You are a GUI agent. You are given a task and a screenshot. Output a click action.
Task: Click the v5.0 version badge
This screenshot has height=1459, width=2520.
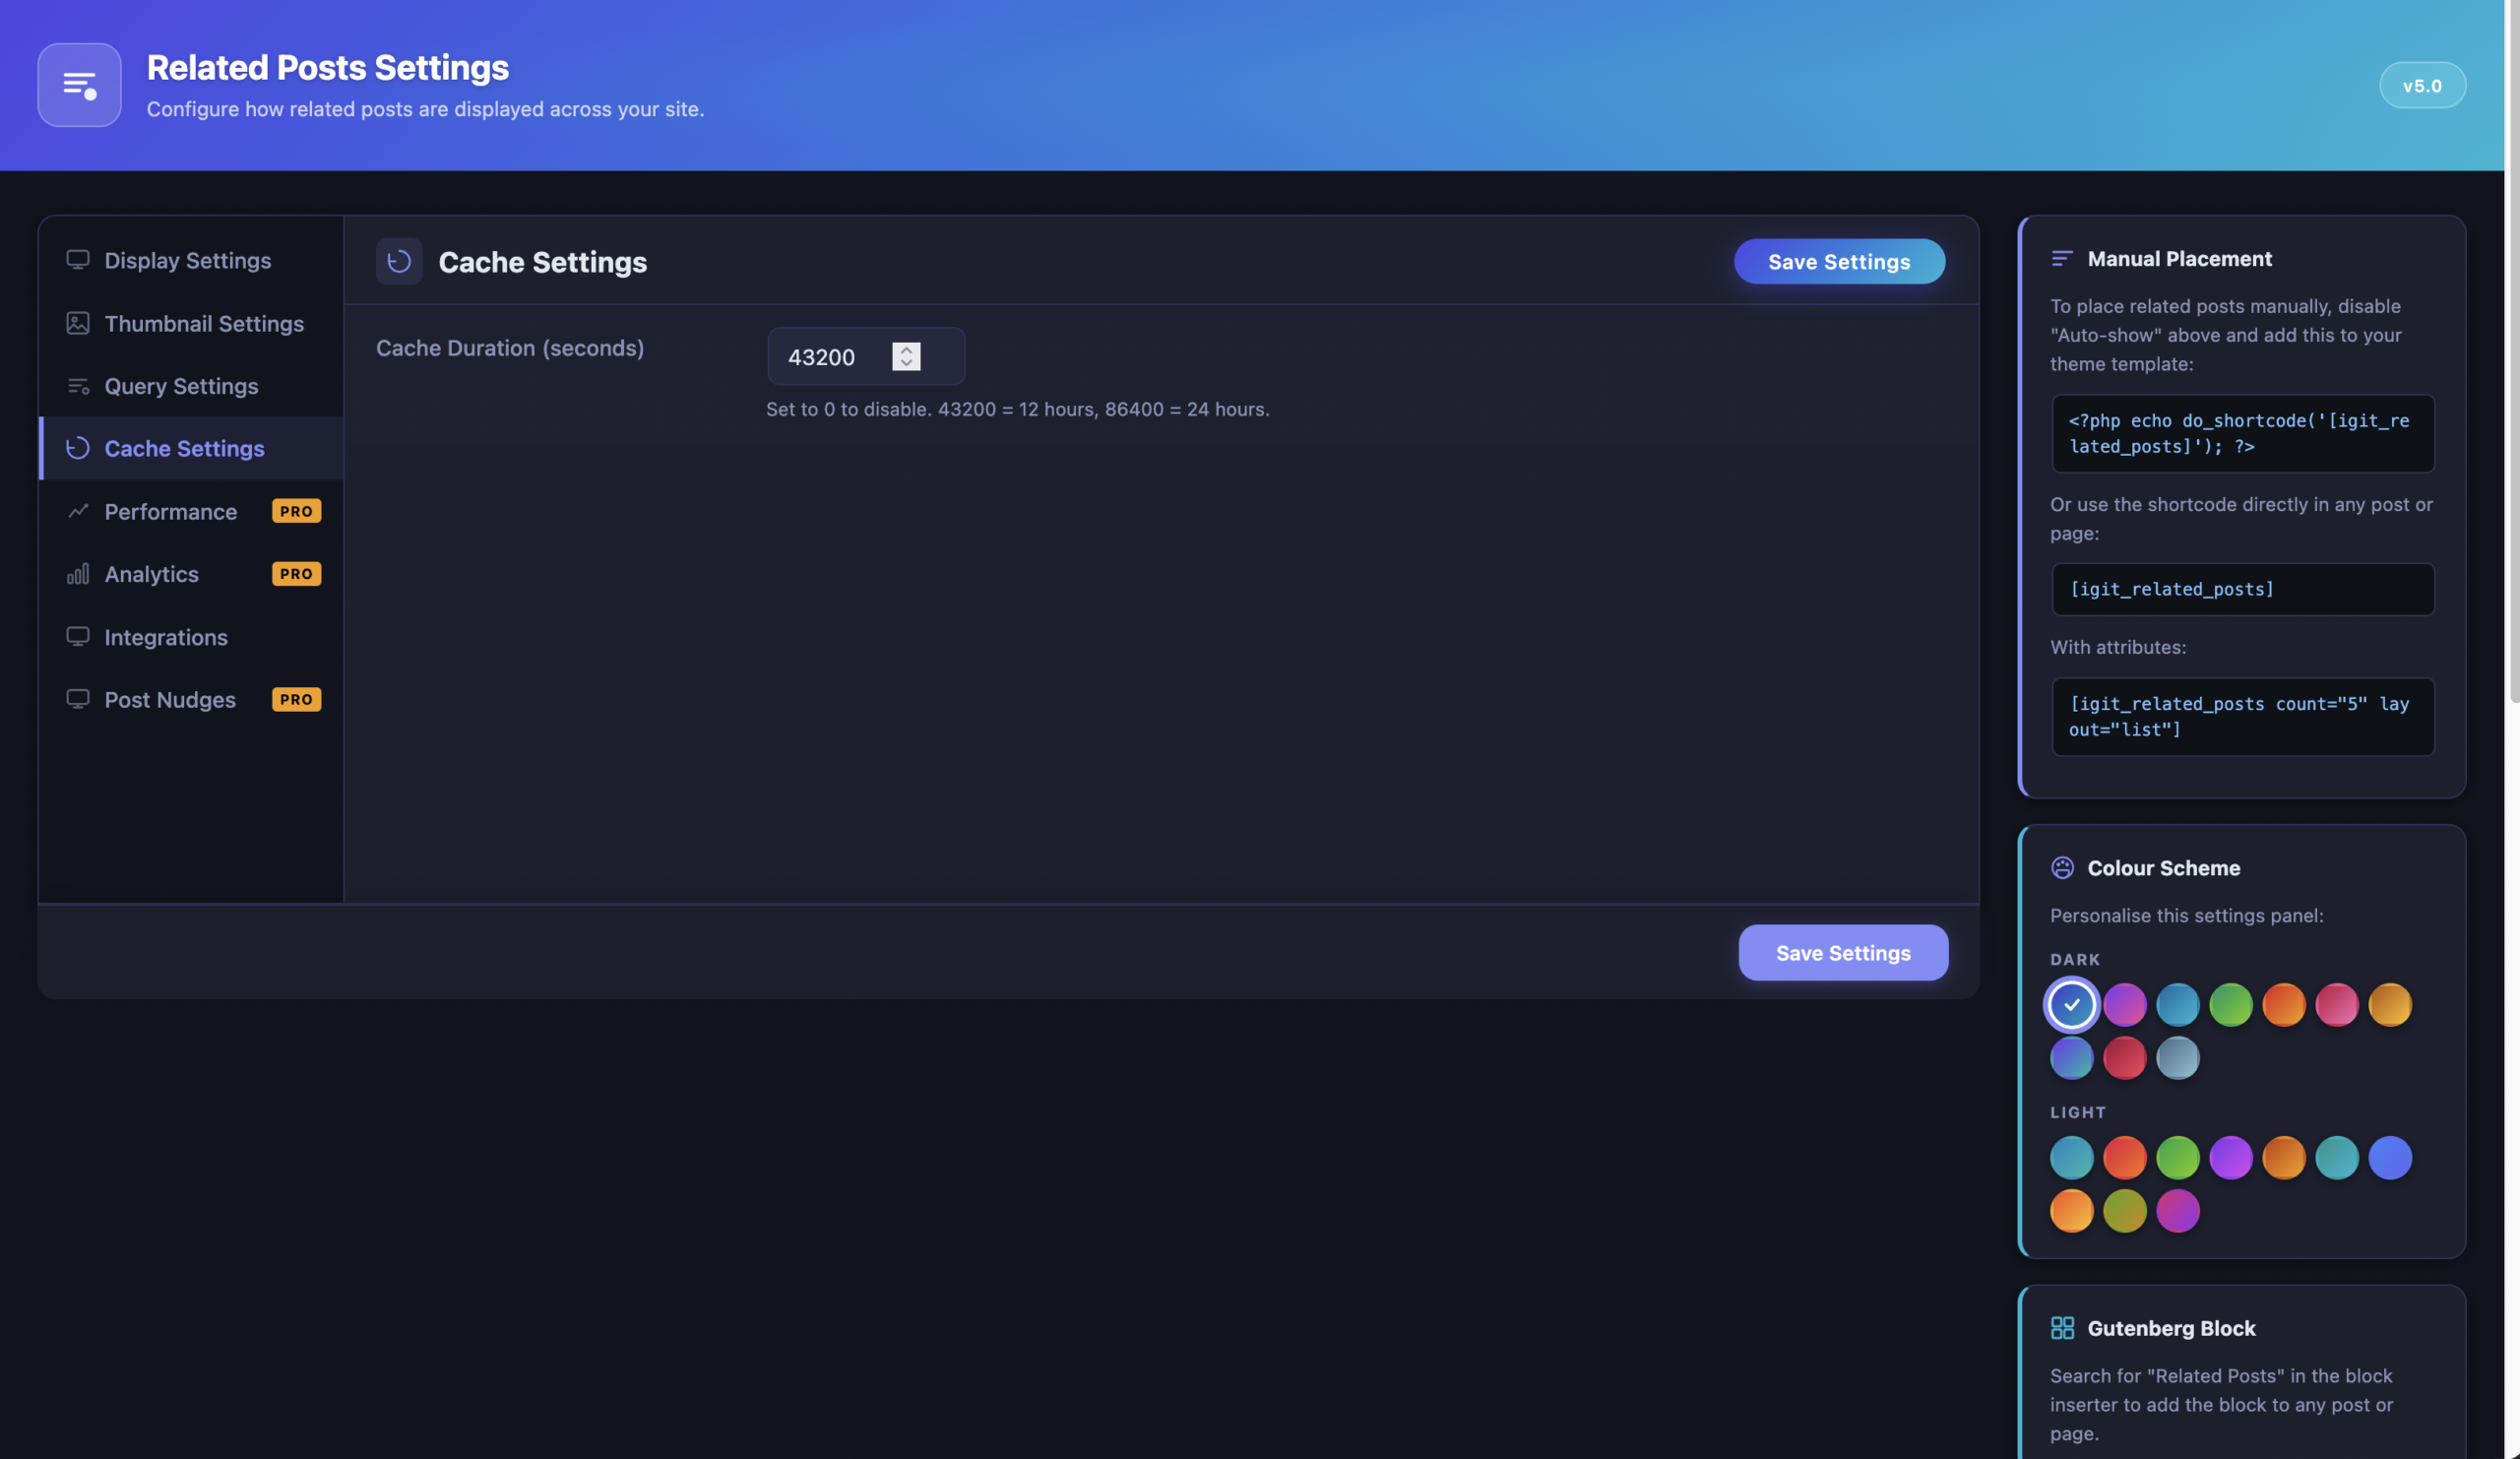tap(2422, 85)
